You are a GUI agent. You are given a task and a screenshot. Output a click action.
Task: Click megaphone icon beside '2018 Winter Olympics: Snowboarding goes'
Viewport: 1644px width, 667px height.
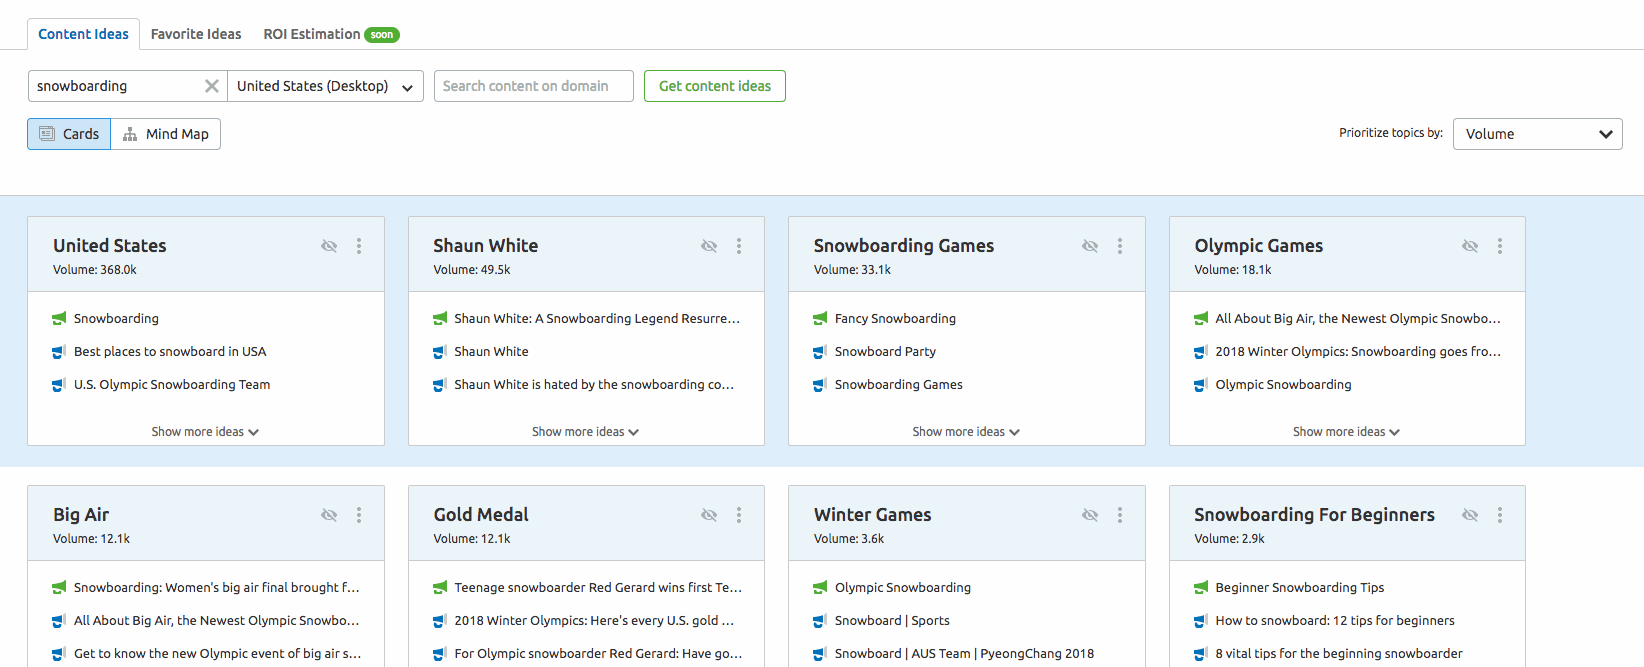pos(1201,352)
